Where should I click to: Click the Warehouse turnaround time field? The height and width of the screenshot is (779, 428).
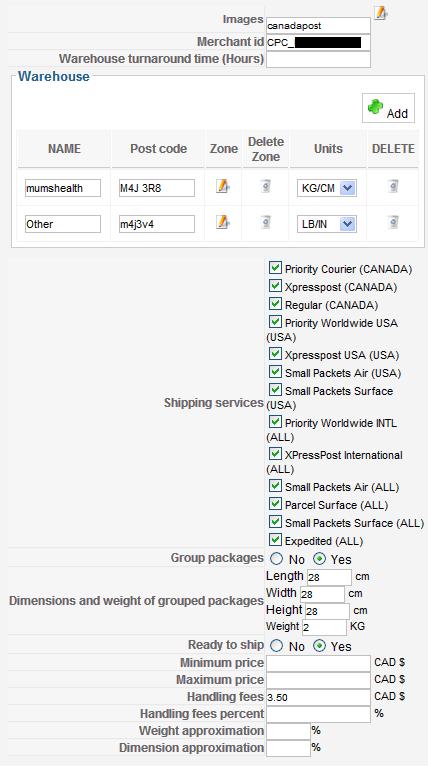click(318, 59)
